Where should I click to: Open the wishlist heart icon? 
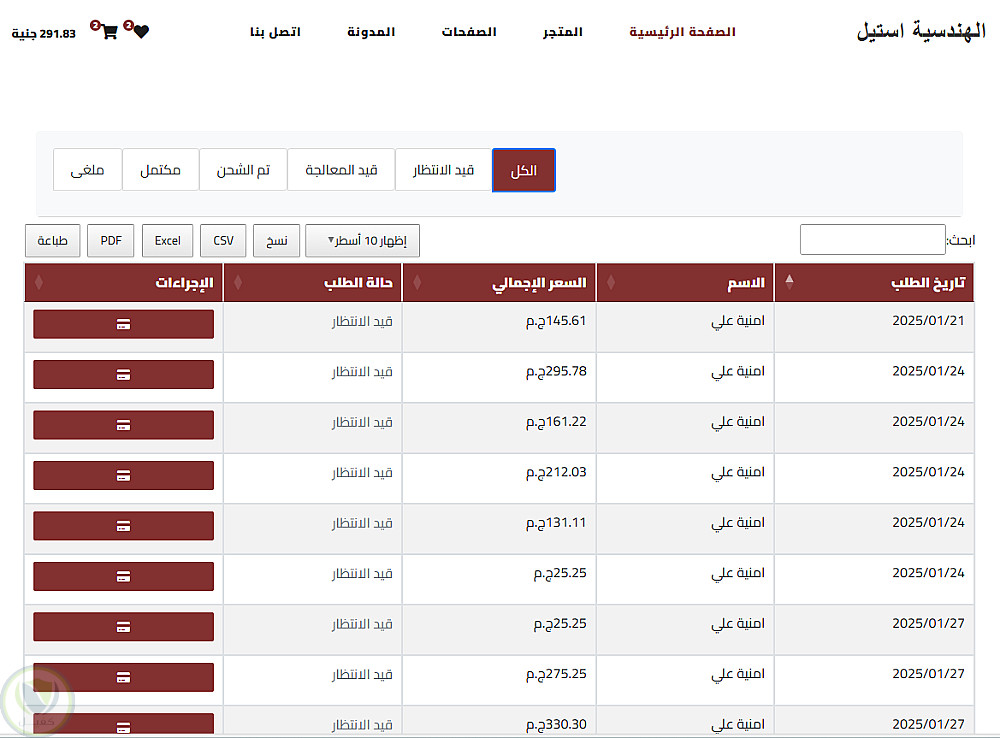[x=141, y=31]
